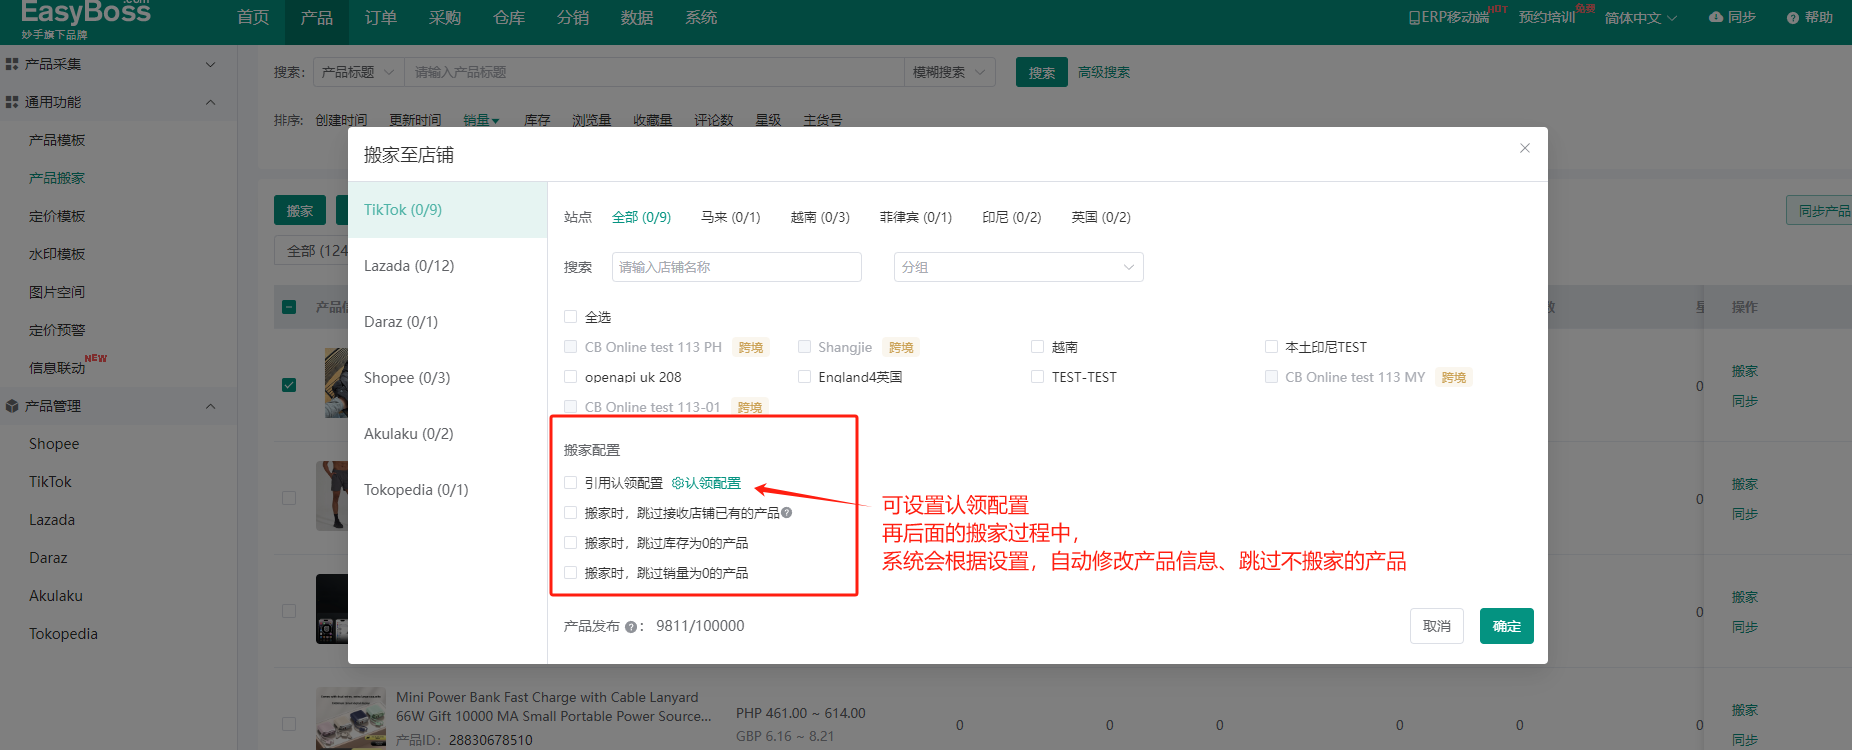
Task: Open 信息联动 in sidebar
Action: pyautogui.click(x=57, y=368)
